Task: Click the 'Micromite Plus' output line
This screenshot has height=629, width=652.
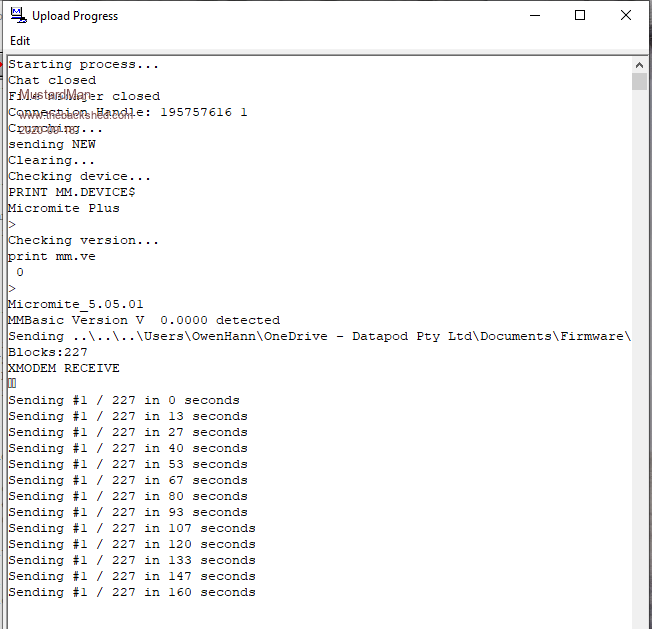Action: pyautogui.click(x=63, y=208)
